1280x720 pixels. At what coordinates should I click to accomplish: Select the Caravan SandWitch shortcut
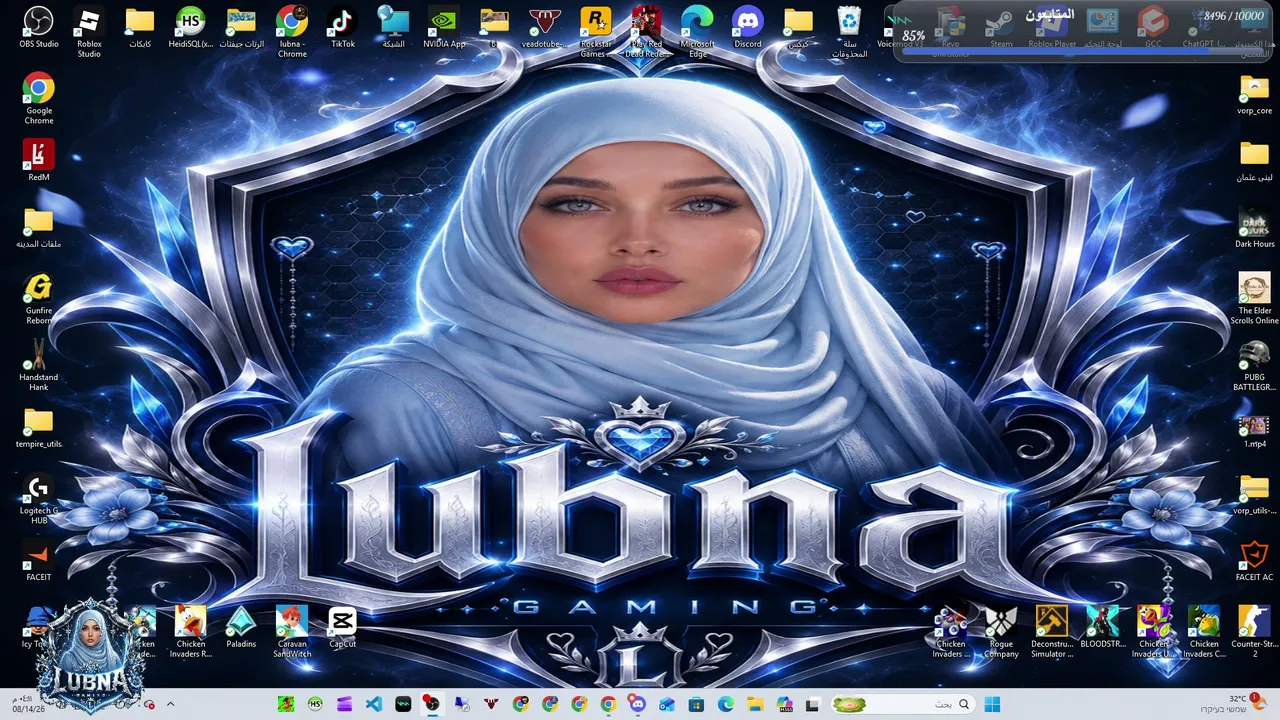(x=292, y=632)
